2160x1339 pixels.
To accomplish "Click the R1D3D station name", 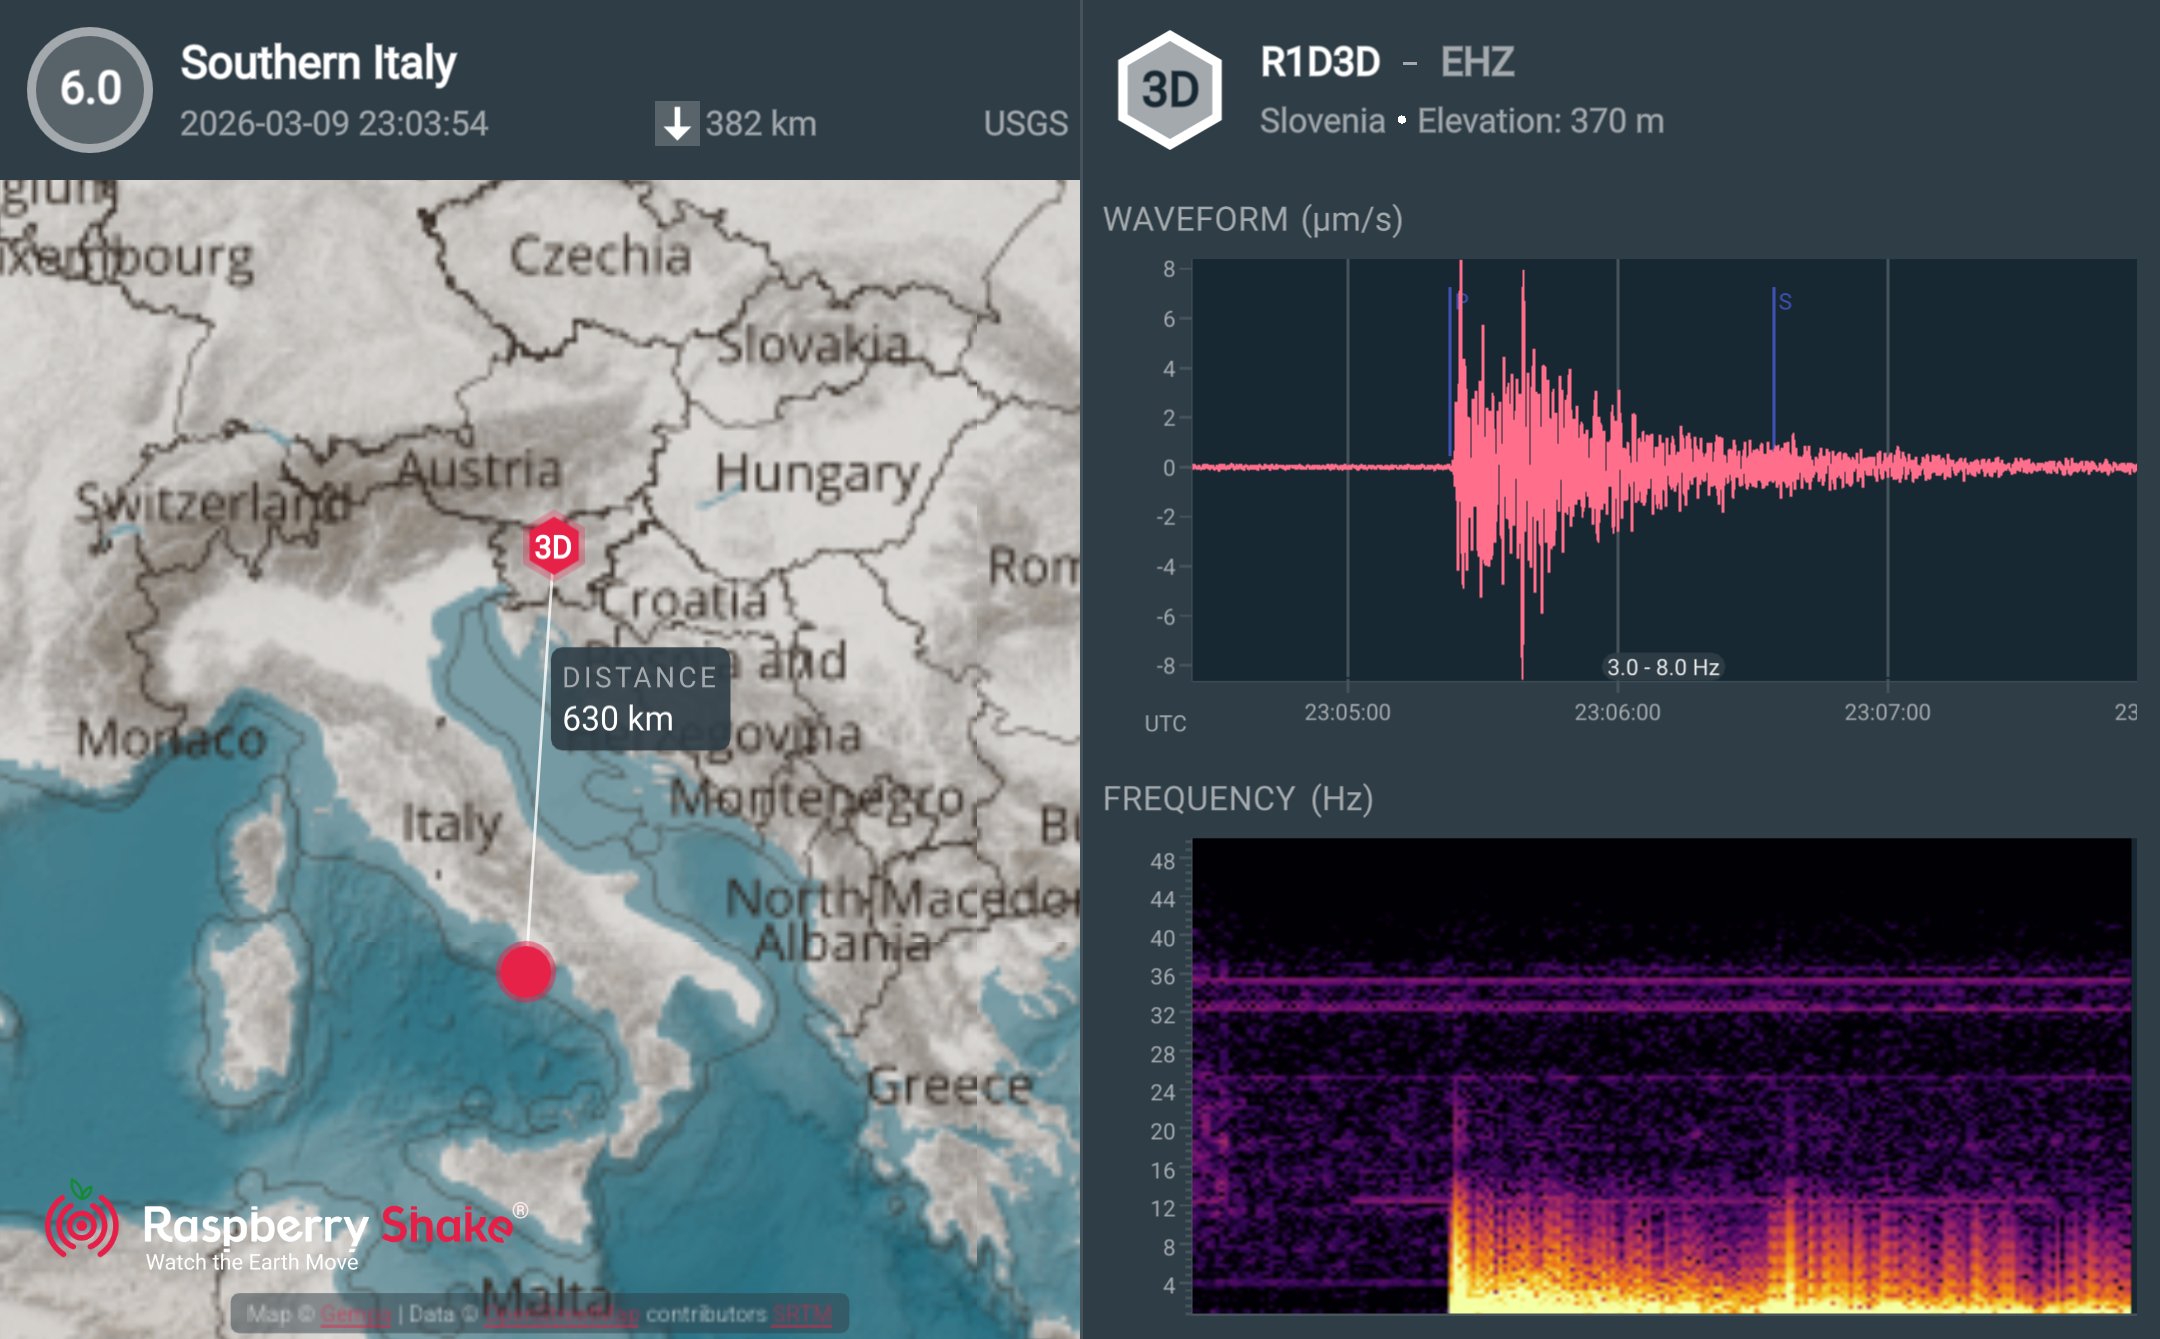I will (1319, 62).
